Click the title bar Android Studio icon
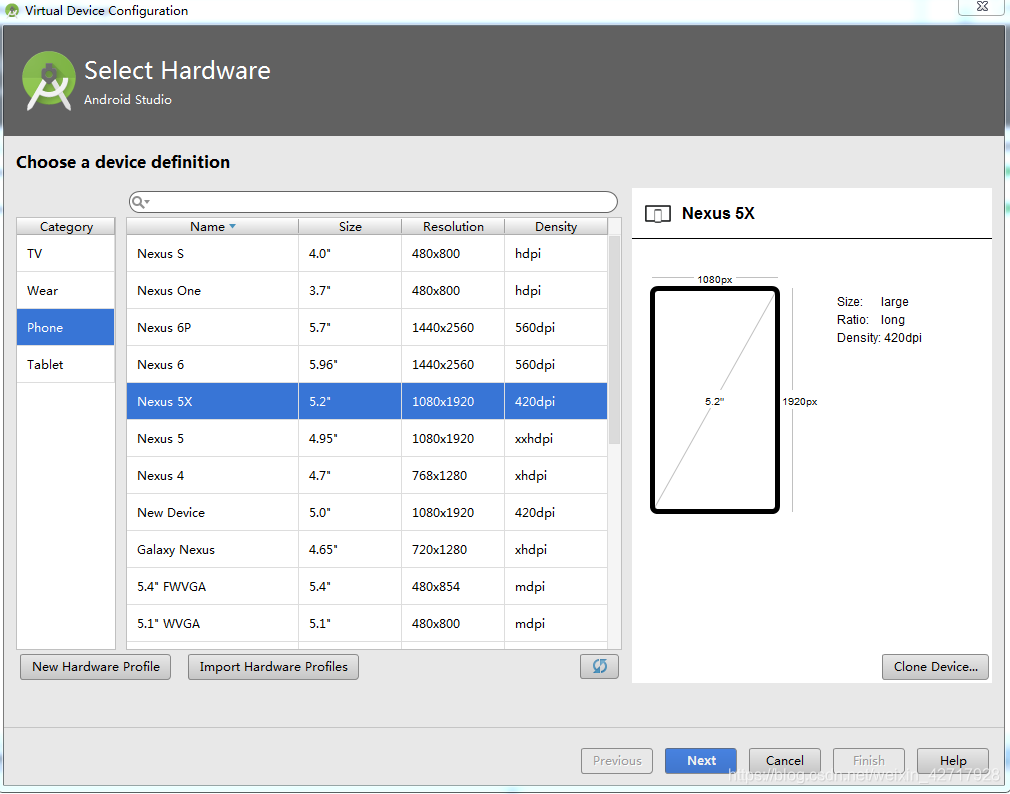 point(12,10)
